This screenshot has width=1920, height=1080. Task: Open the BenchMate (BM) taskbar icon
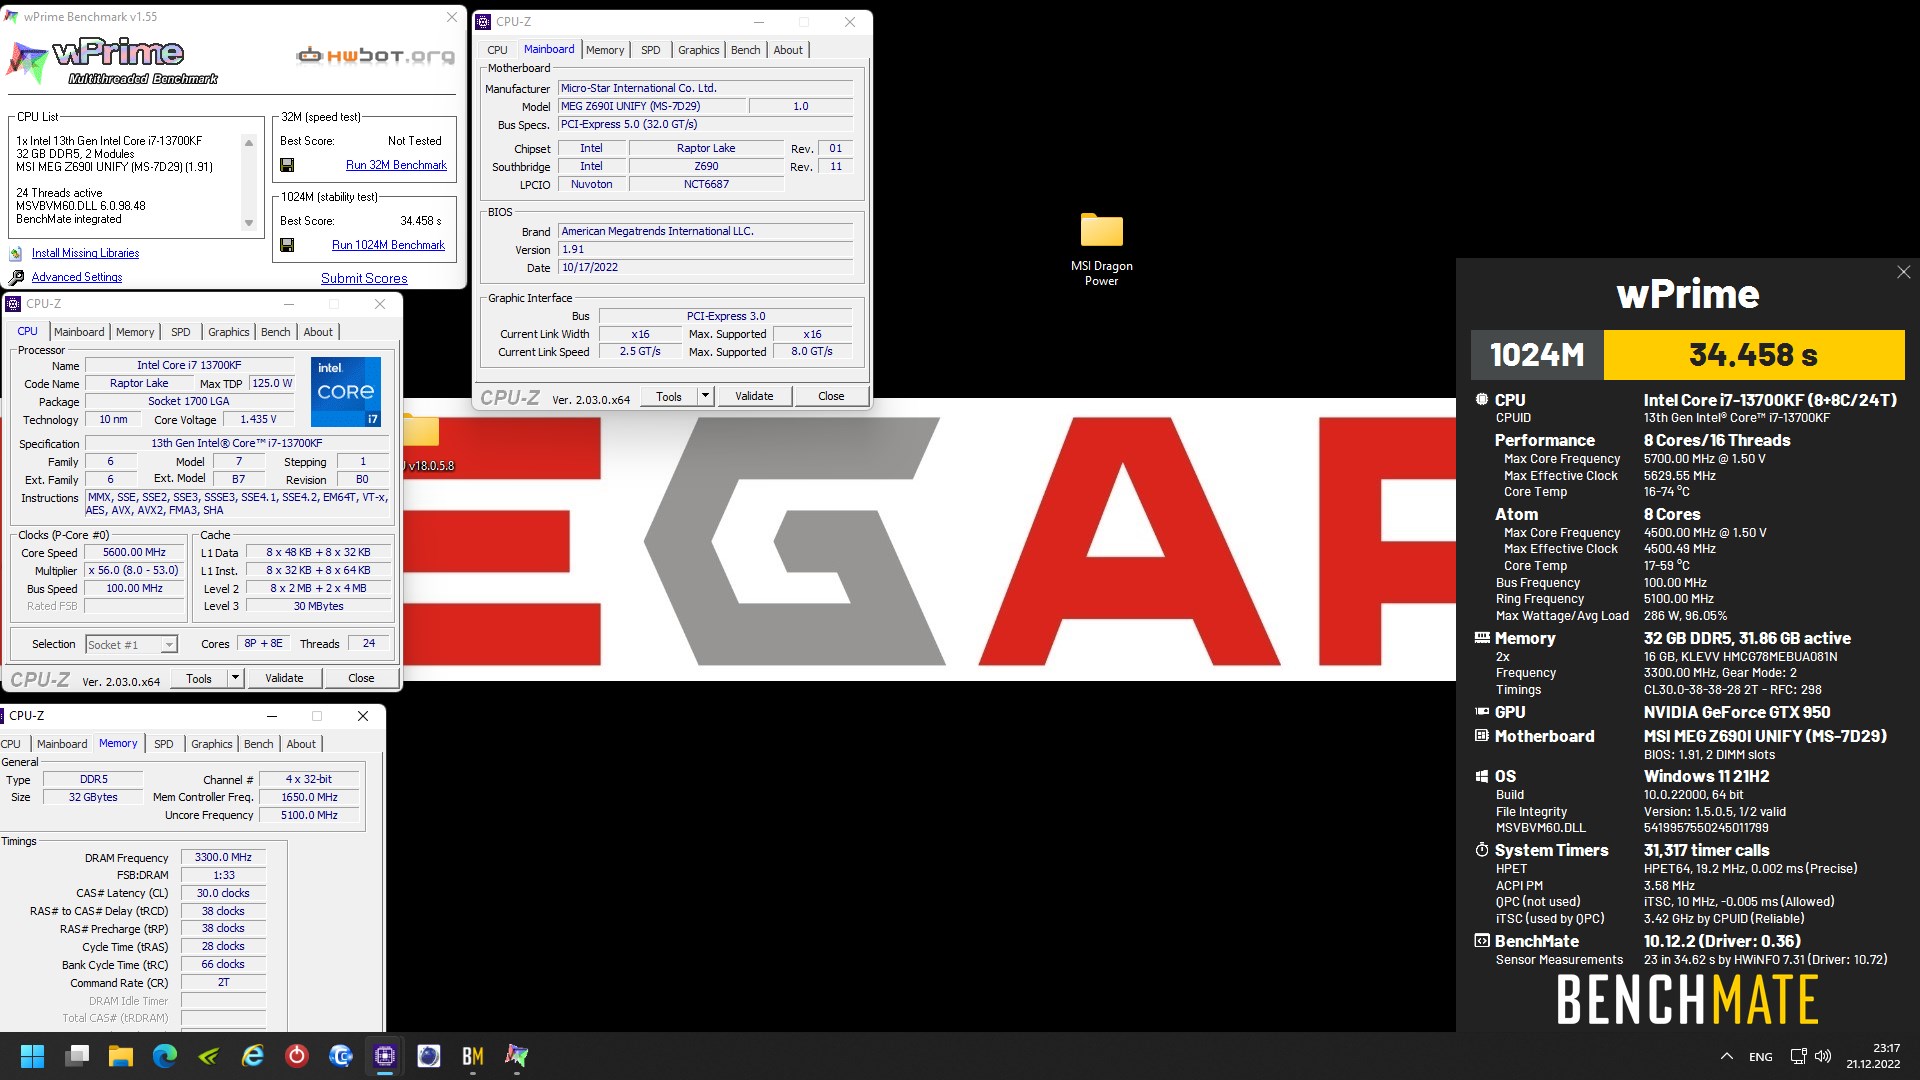473,1056
